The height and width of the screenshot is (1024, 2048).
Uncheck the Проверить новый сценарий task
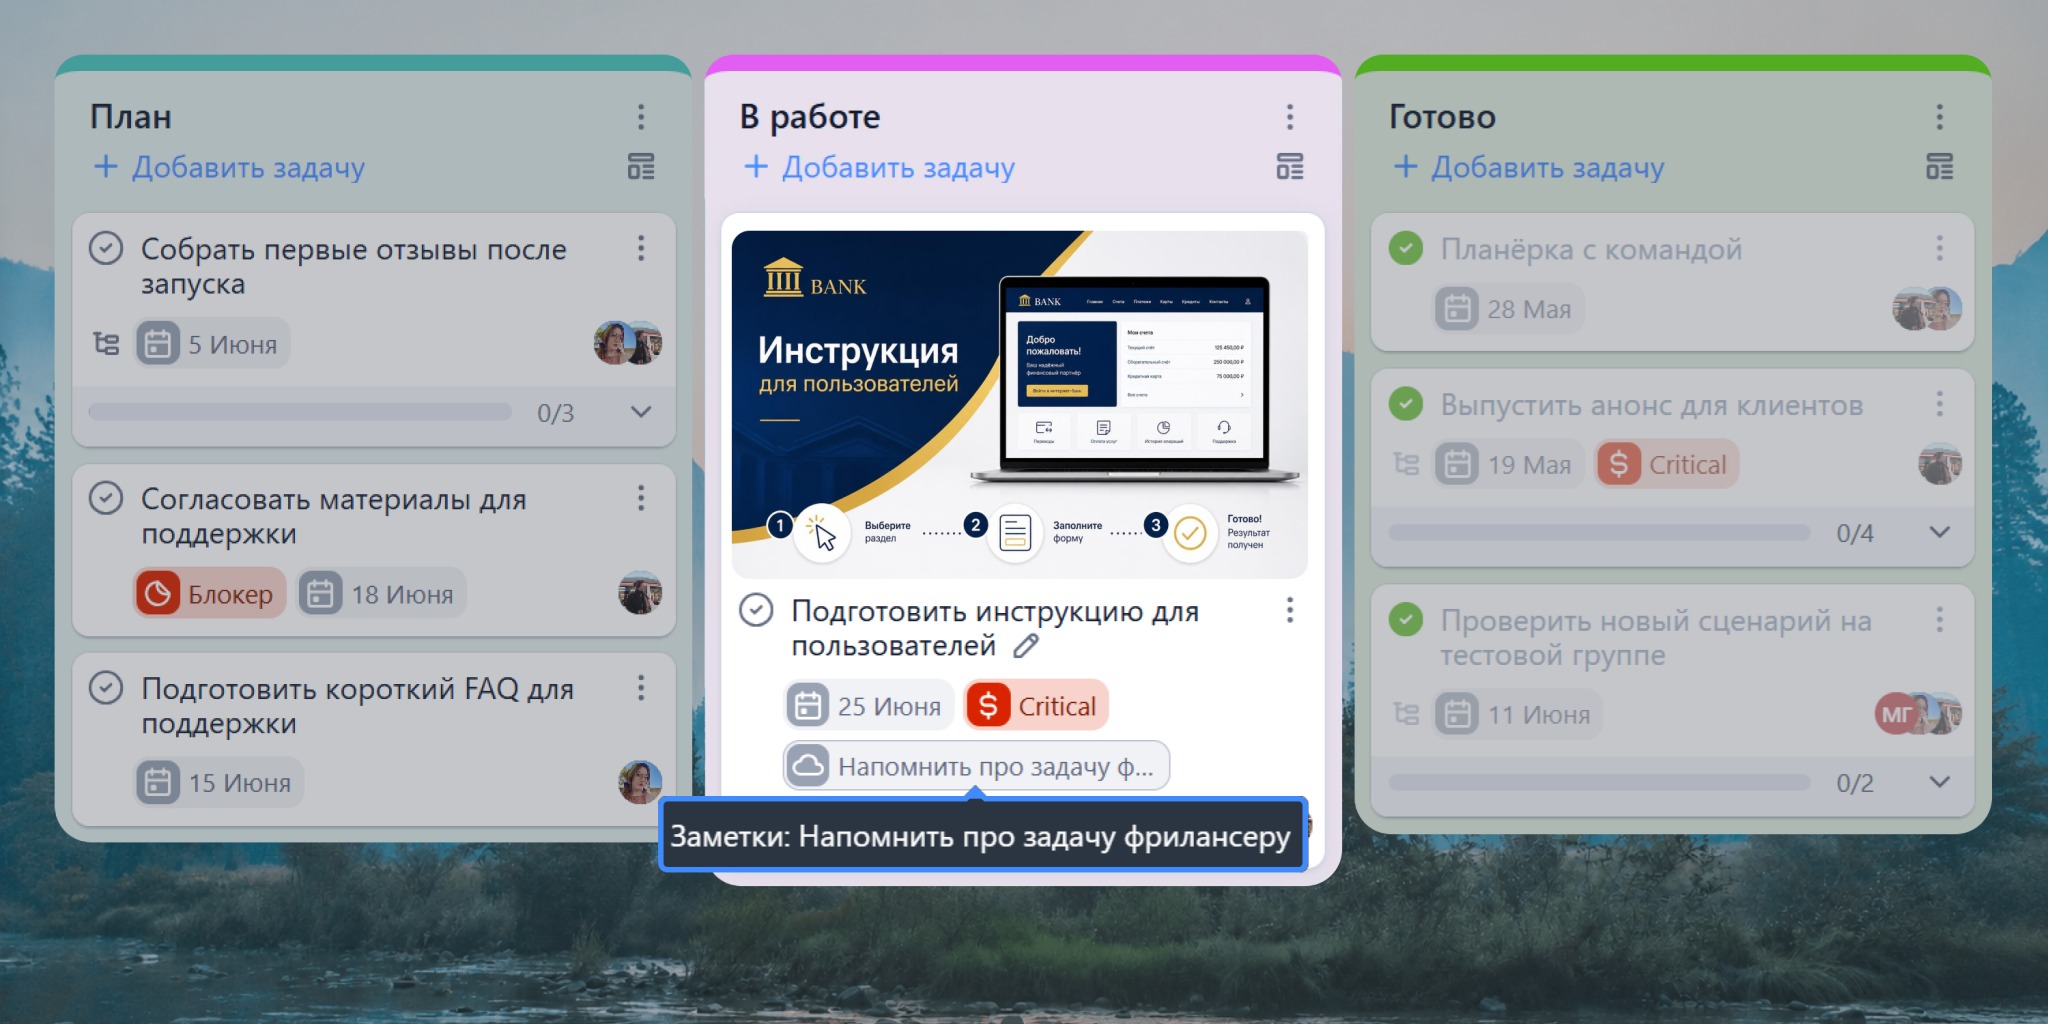coord(1406,620)
